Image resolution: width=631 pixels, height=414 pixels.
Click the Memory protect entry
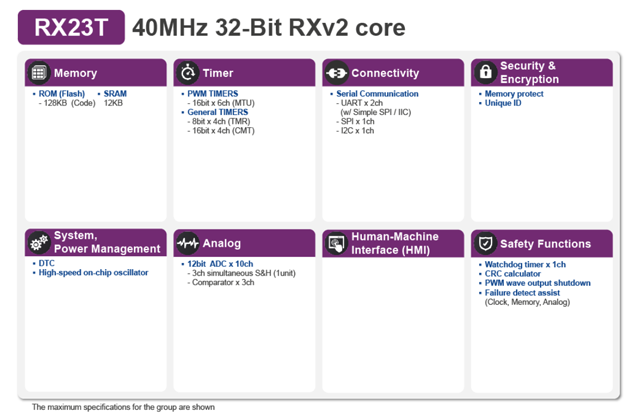(x=514, y=94)
